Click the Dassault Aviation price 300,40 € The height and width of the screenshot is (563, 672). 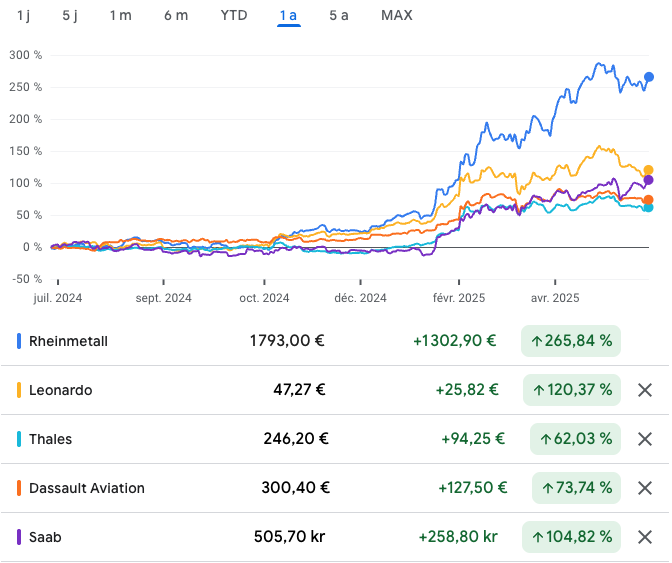pyautogui.click(x=296, y=488)
